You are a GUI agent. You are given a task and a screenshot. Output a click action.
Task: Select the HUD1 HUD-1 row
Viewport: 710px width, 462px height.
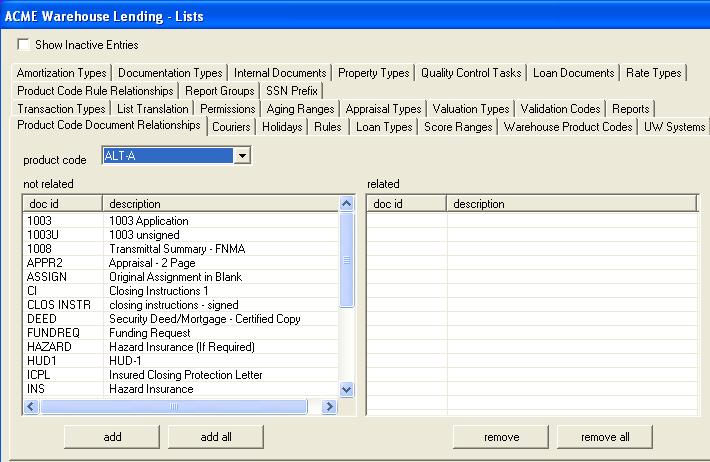point(181,361)
